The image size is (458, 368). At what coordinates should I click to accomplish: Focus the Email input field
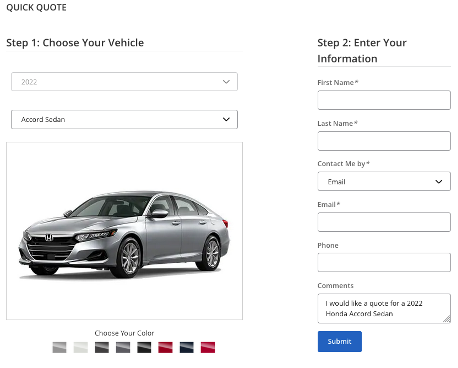coord(384,222)
